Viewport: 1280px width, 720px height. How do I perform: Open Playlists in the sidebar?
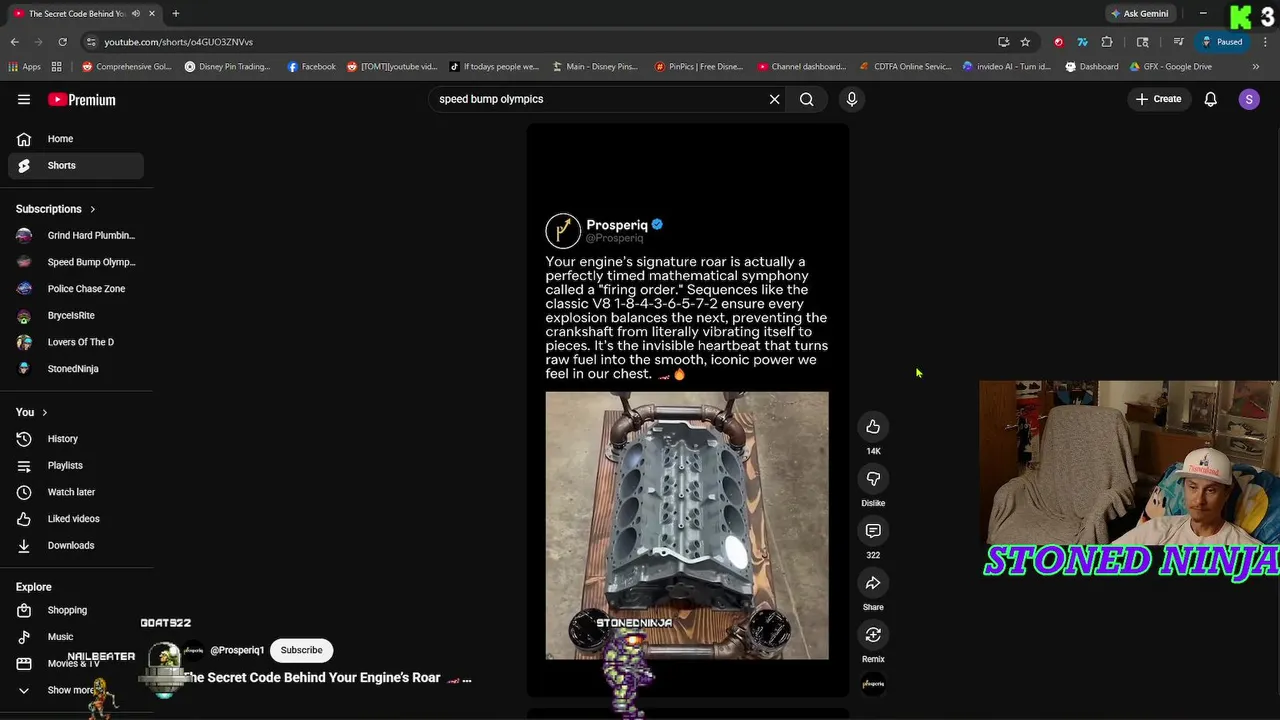tap(76, 465)
